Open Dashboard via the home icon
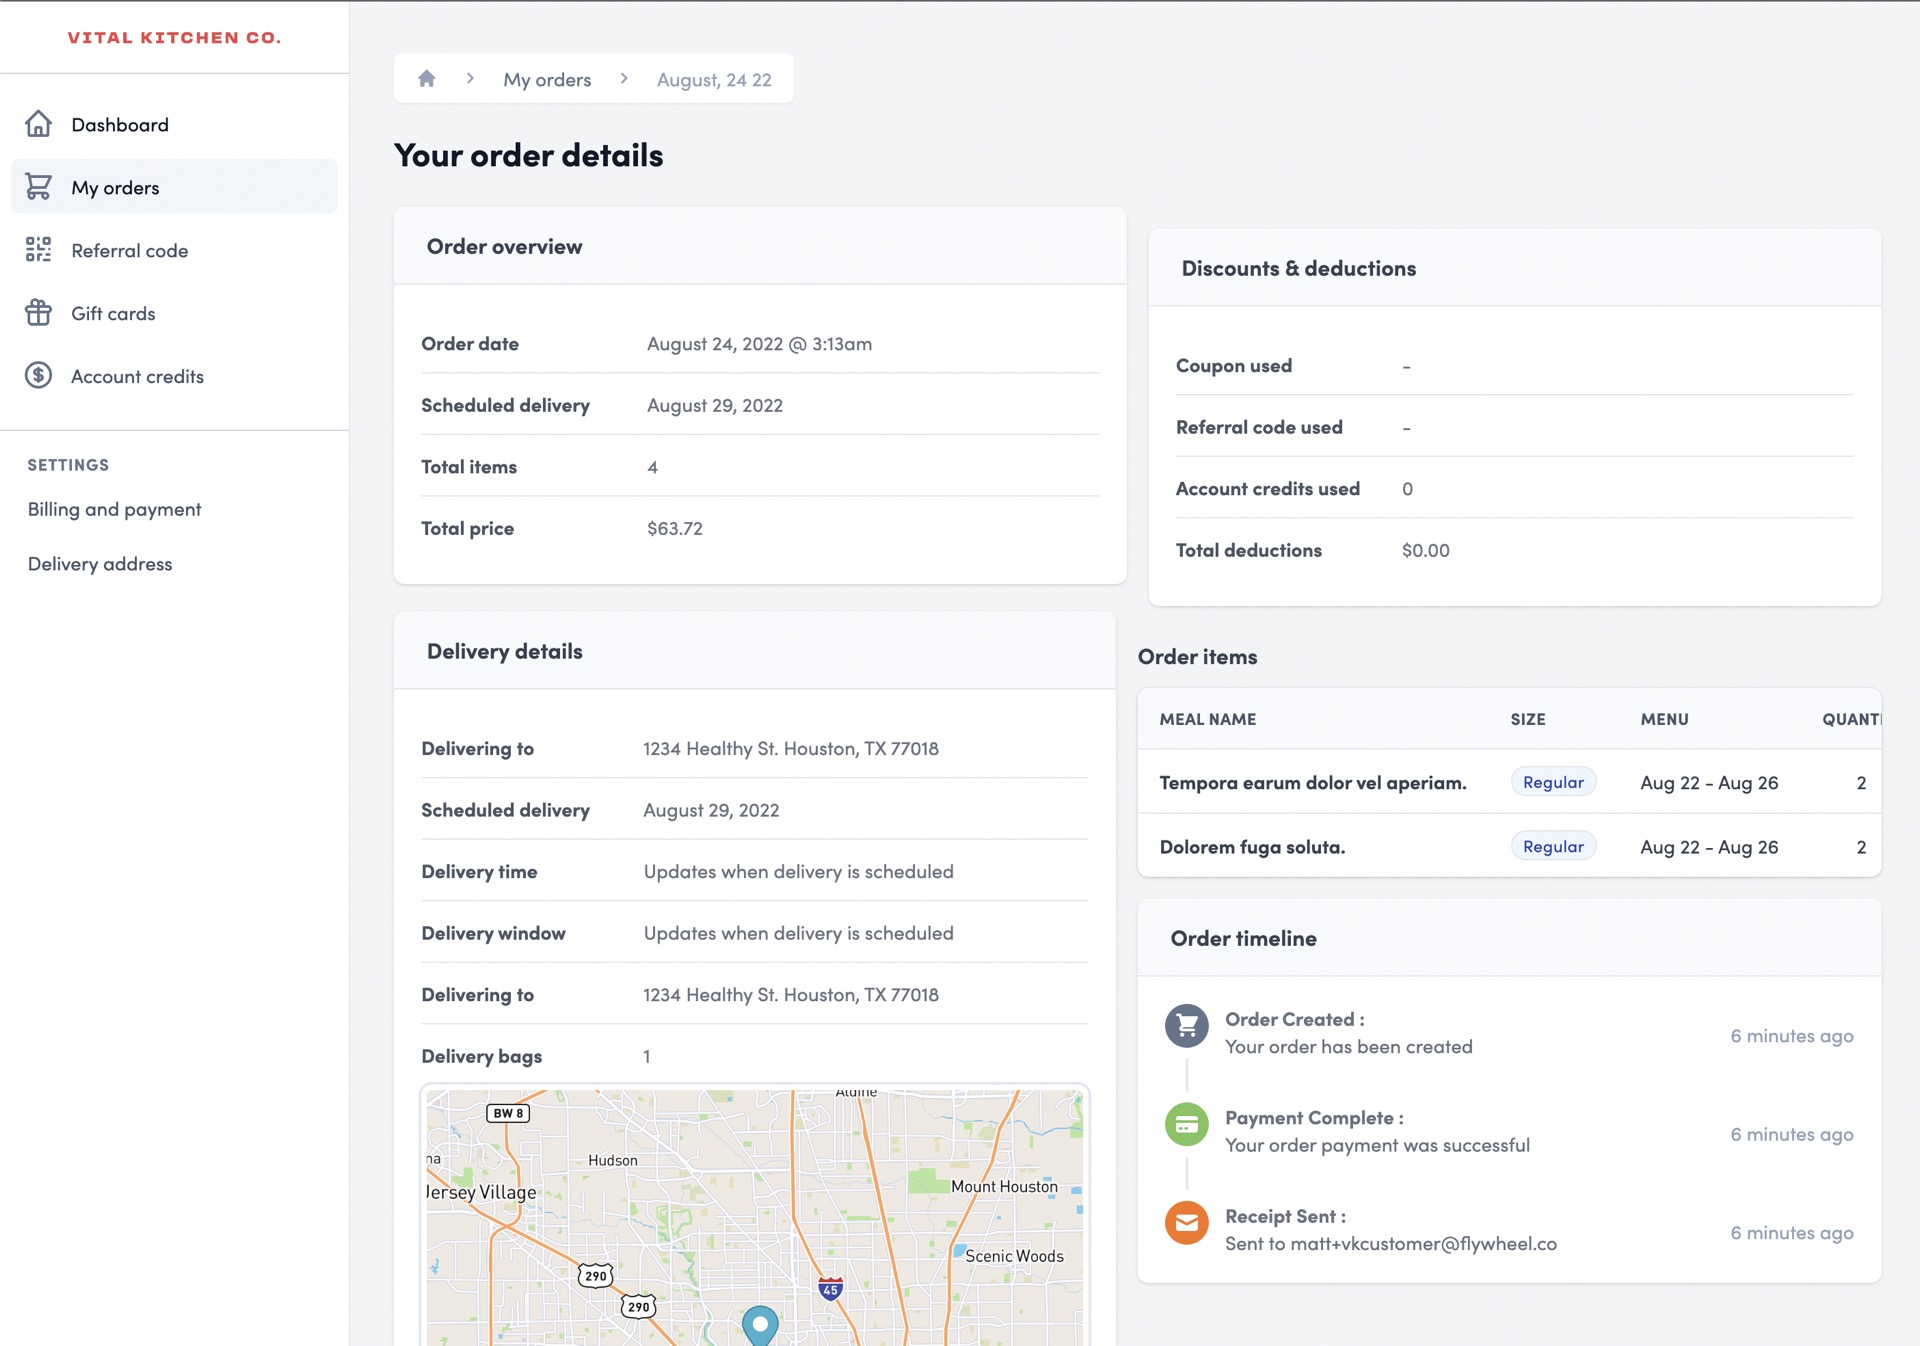This screenshot has height=1346, width=1920. click(38, 124)
